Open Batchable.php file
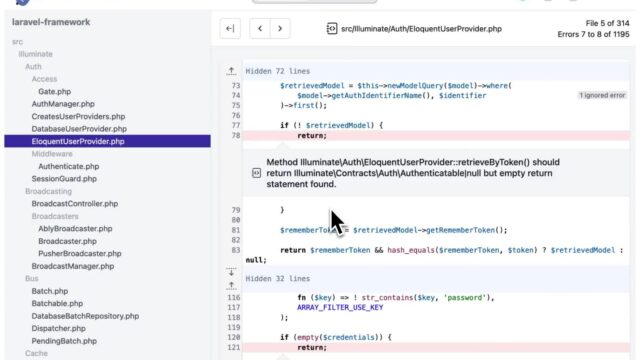The height and width of the screenshot is (360, 640). 57,303
